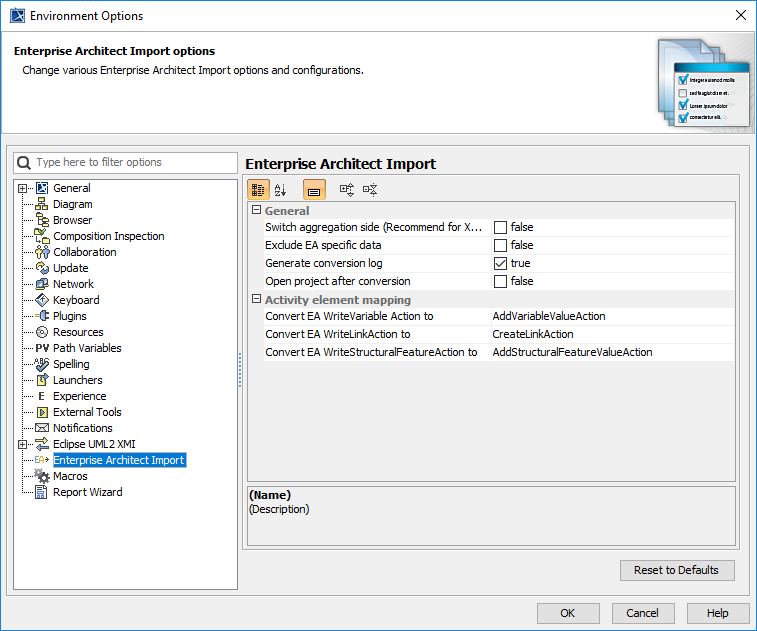Click the Reset to Defaults button

pos(677,570)
